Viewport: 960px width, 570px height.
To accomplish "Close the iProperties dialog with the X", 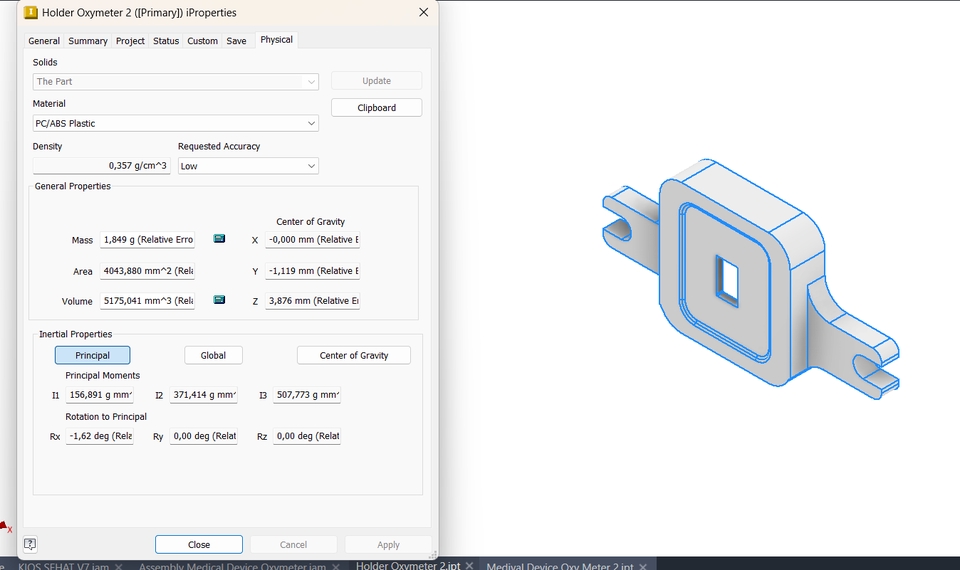I will coord(424,12).
